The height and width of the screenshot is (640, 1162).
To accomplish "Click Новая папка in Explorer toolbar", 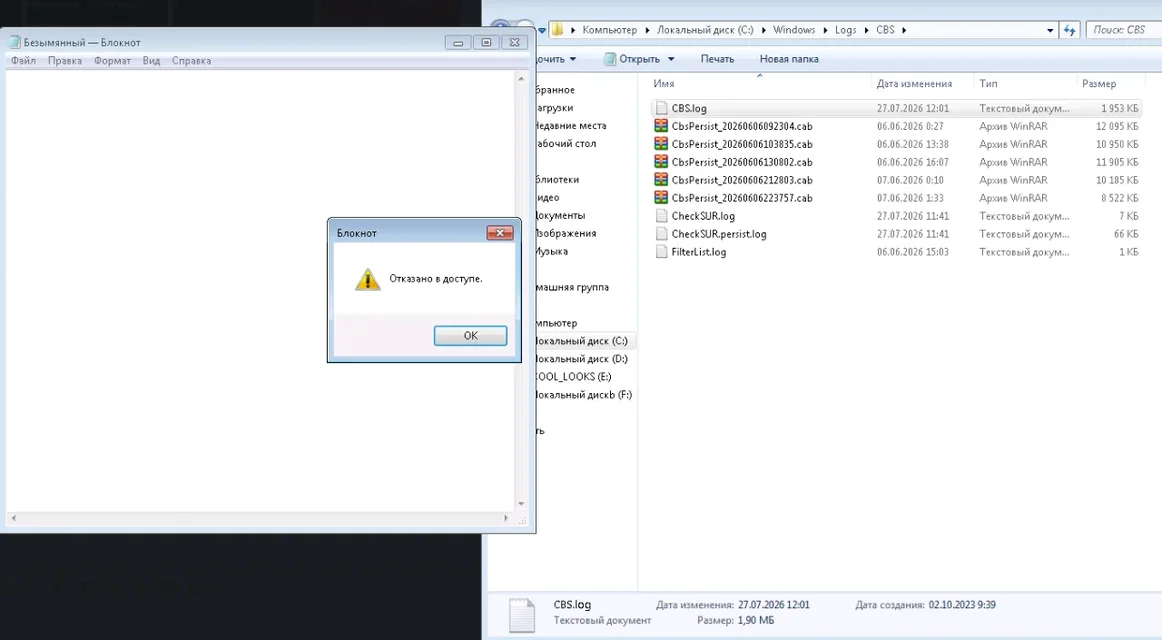I will click(789, 59).
